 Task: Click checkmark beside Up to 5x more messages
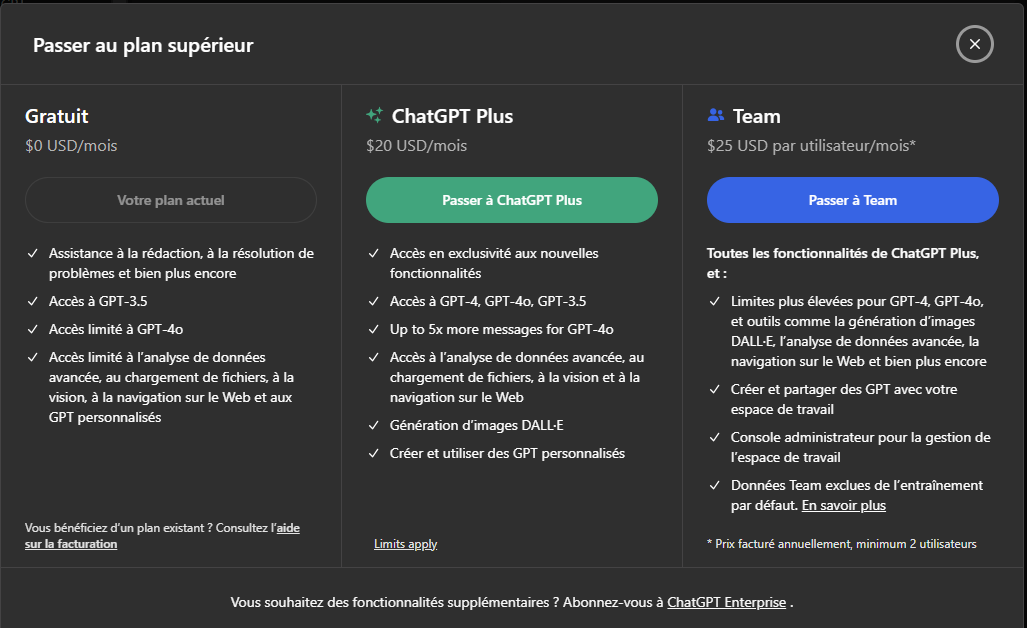click(374, 330)
